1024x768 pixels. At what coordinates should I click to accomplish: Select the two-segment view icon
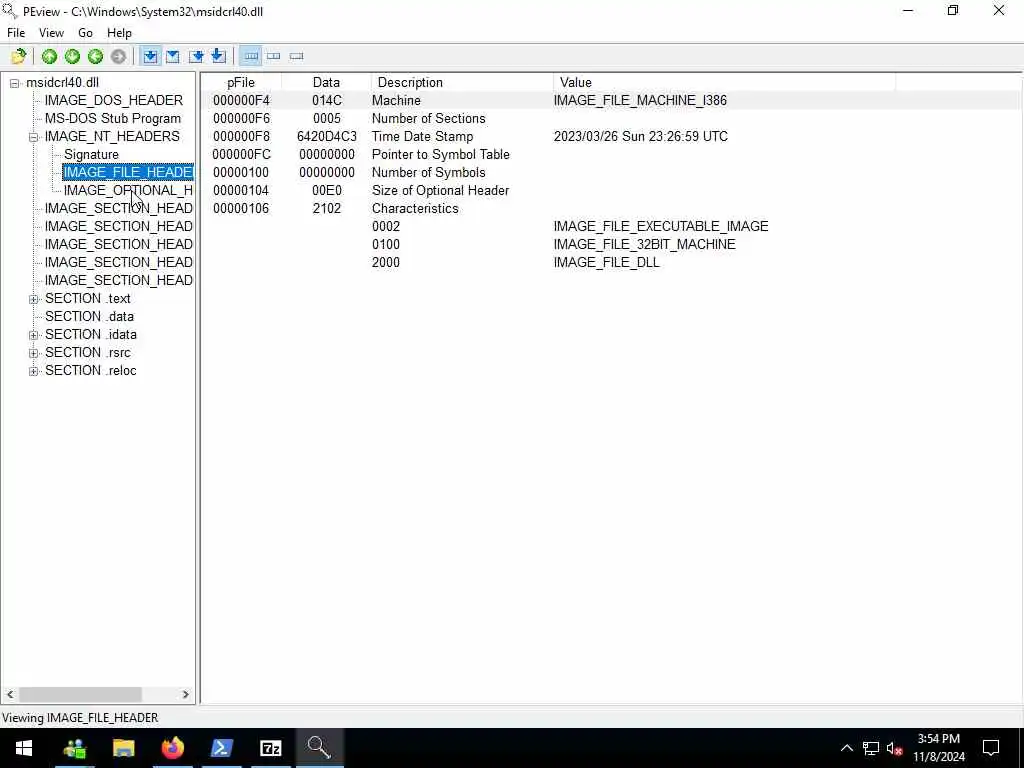click(274, 56)
